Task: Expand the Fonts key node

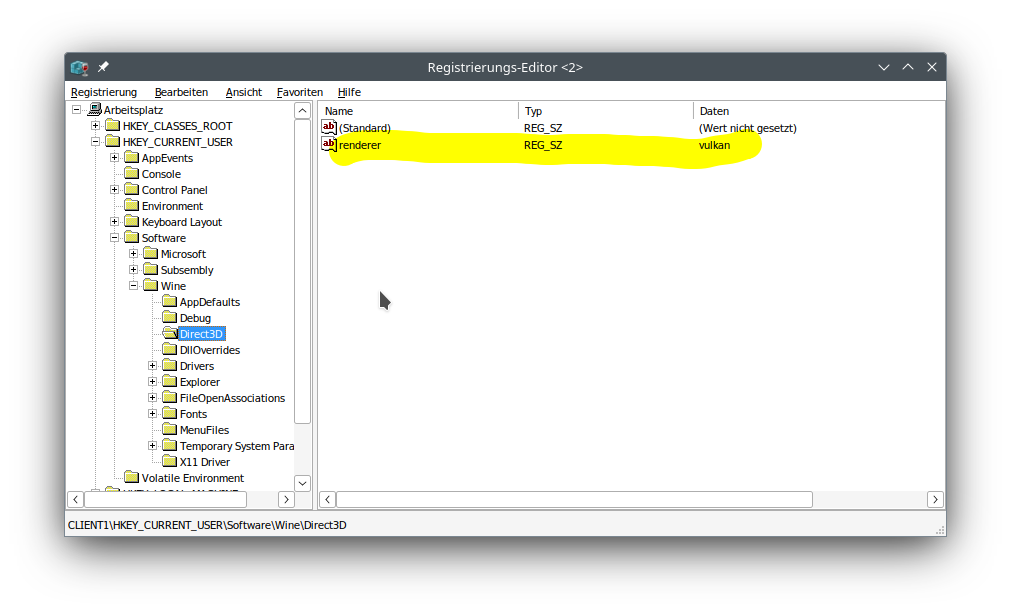Action: (x=153, y=414)
